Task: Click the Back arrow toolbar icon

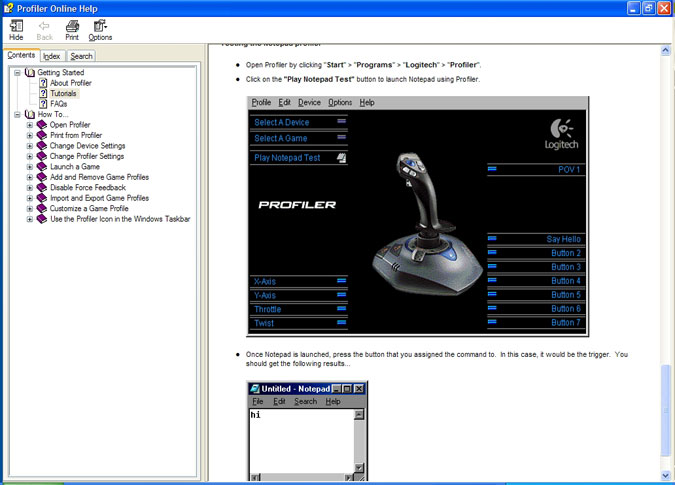Action: [44, 26]
